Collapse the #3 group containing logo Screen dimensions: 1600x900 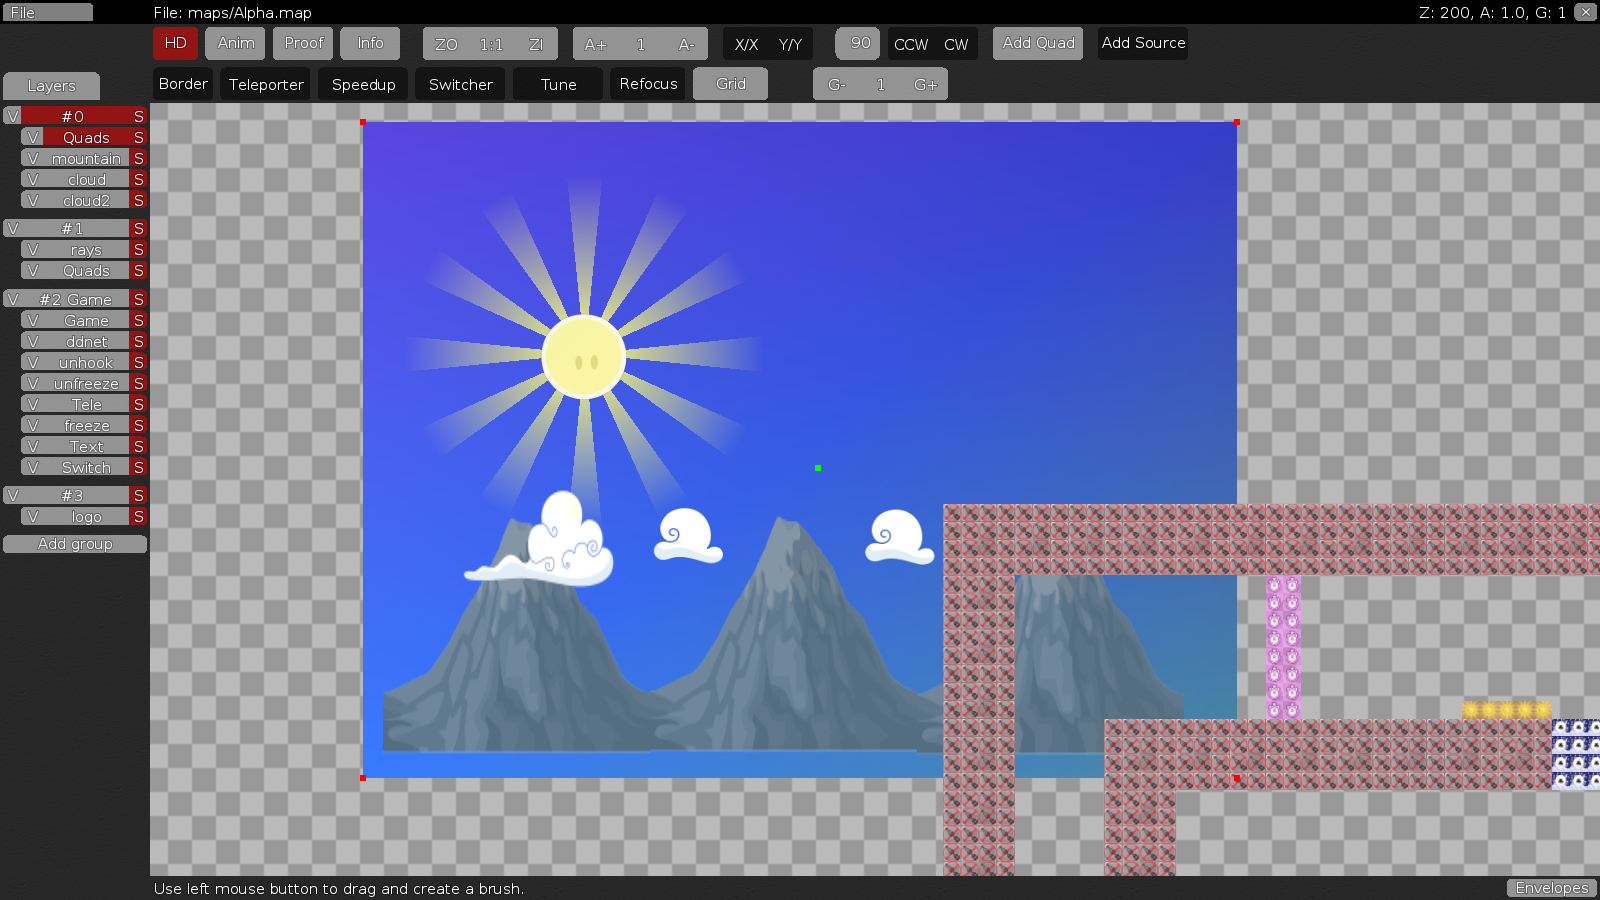tap(12, 495)
